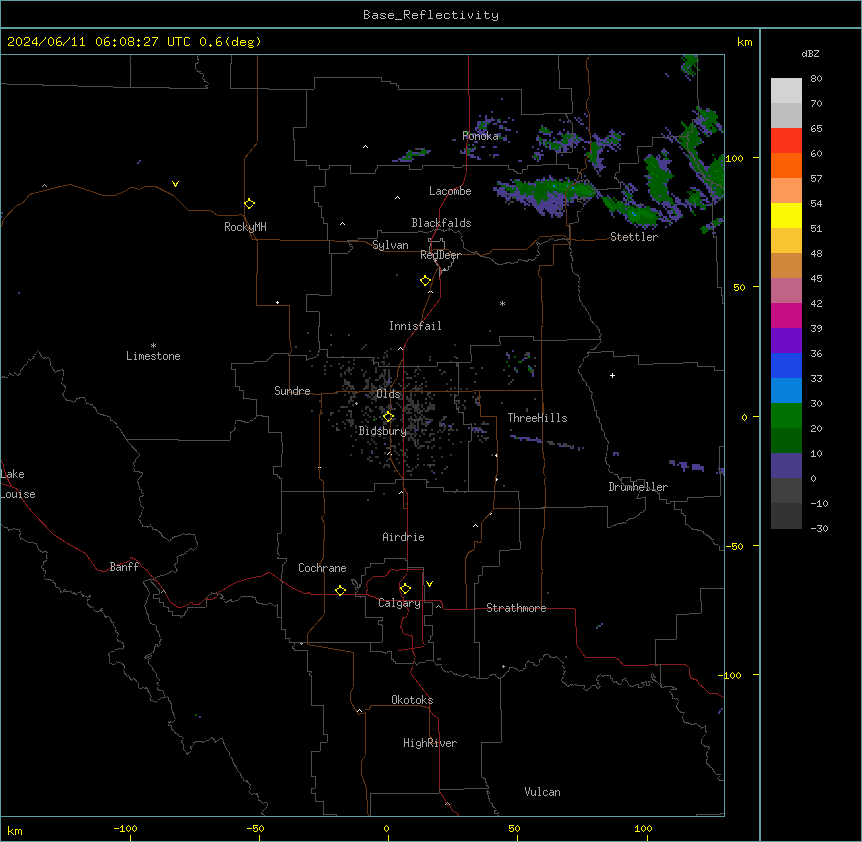Click the Calgary city label
This screenshot has height=842, width=862.
point(399,603)
